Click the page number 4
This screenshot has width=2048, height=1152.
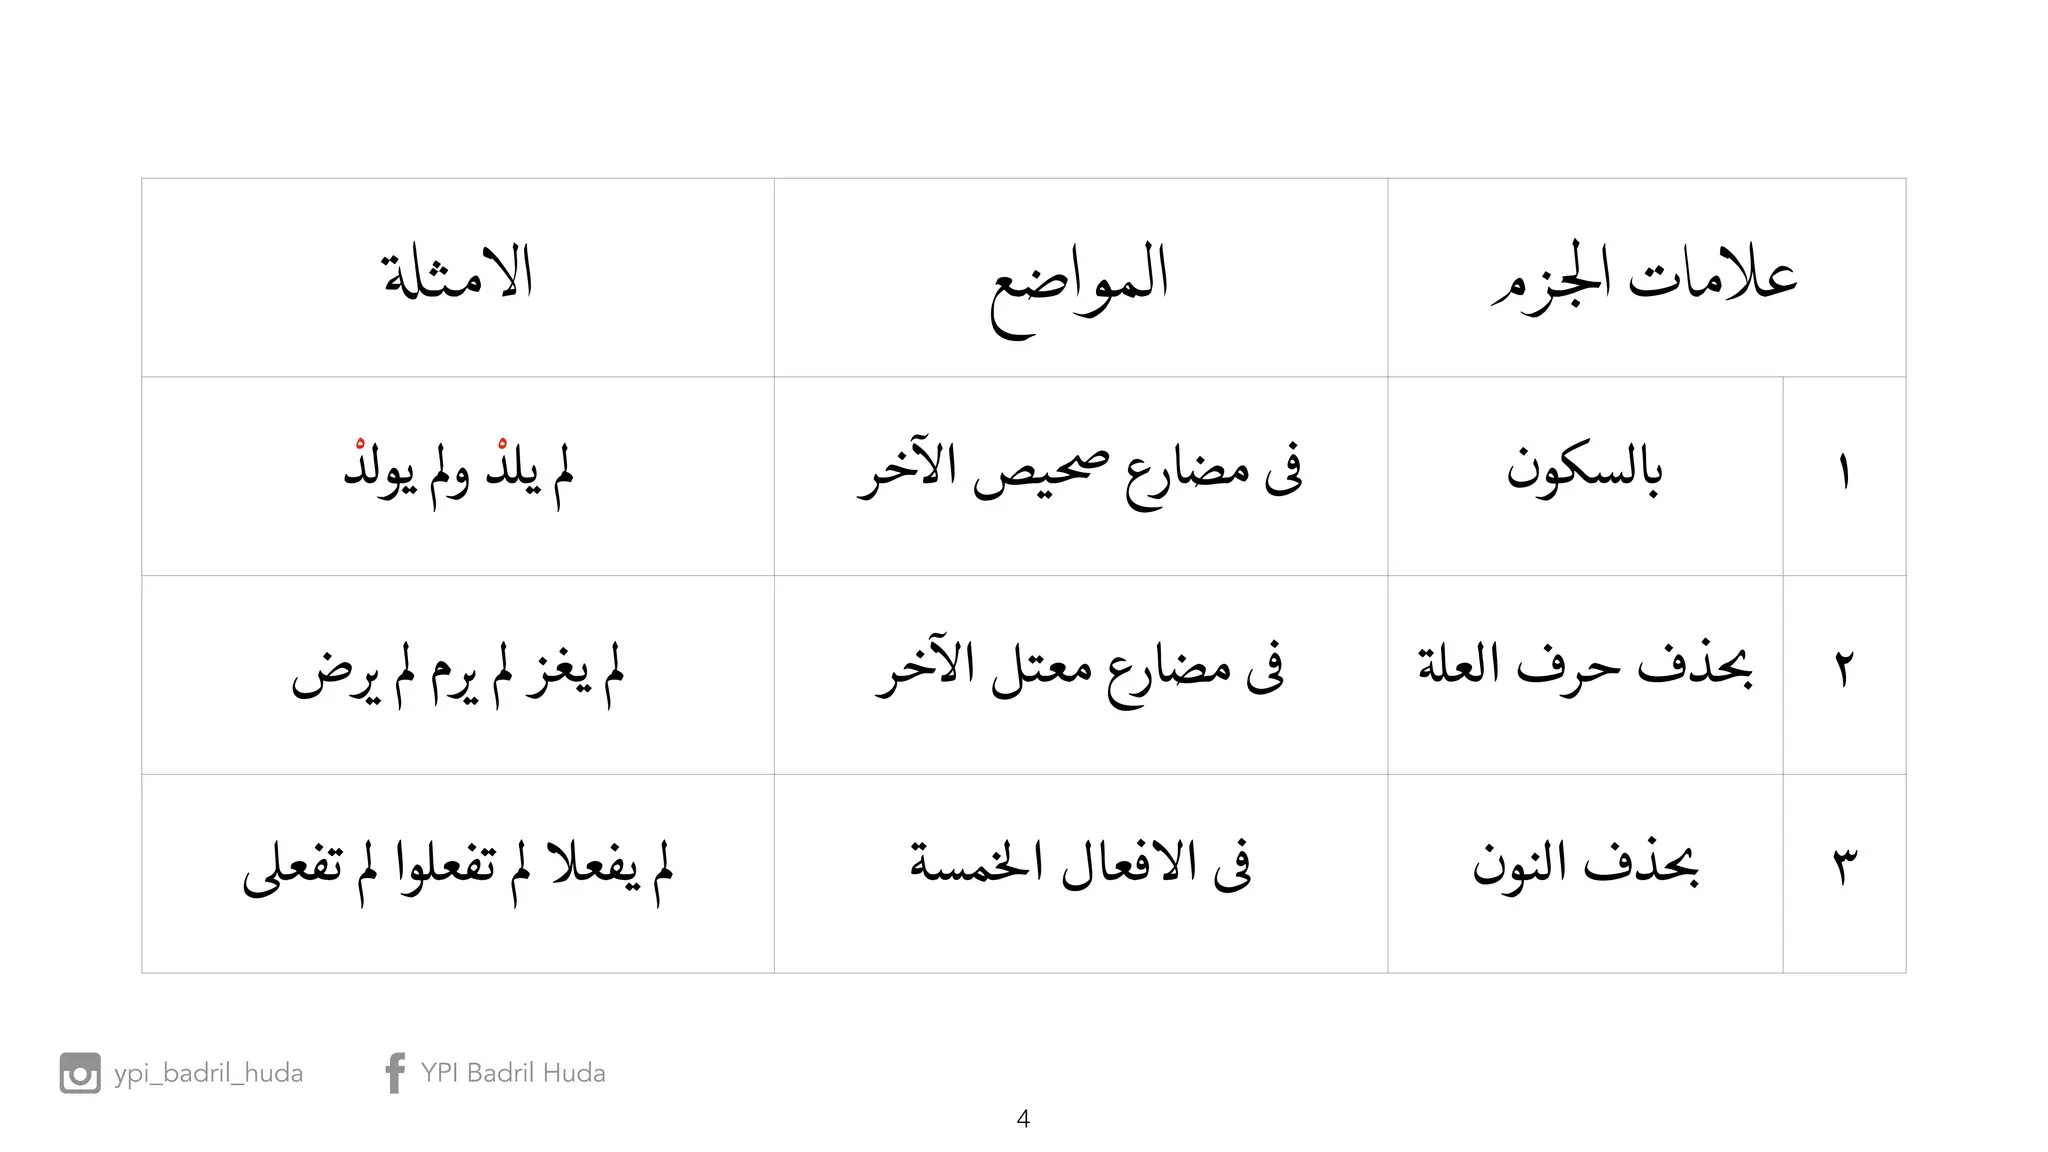click(1023, 1119)
